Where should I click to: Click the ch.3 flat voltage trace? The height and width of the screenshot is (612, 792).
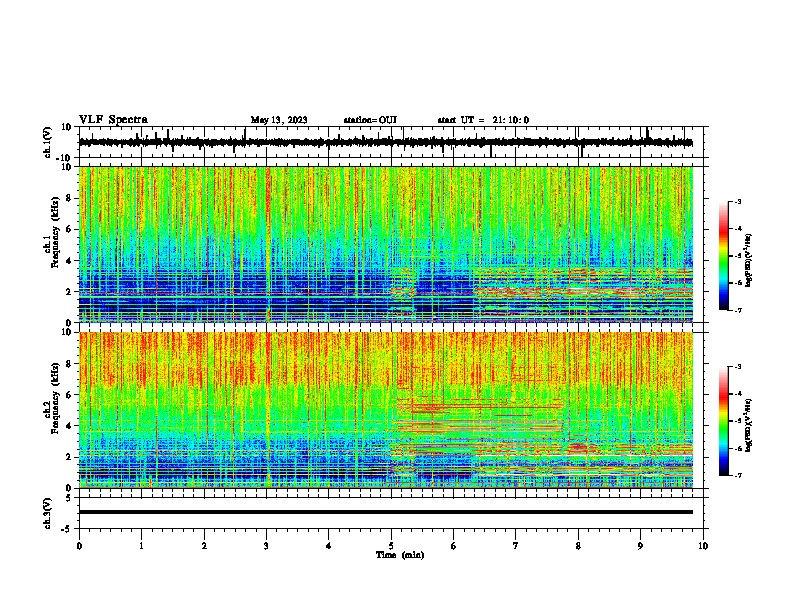coord(385,512)
